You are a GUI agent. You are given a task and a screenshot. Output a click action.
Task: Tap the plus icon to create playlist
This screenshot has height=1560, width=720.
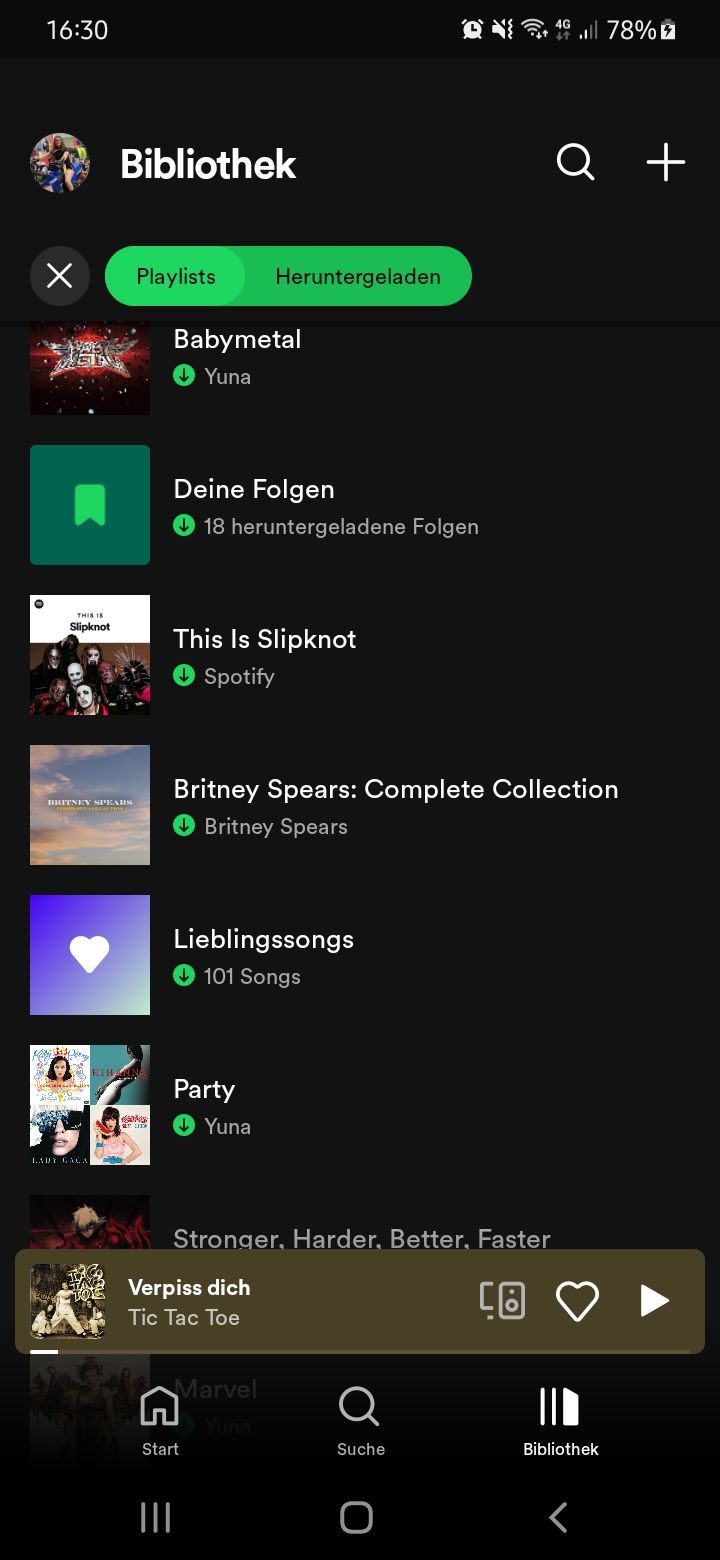coord(665,162)
